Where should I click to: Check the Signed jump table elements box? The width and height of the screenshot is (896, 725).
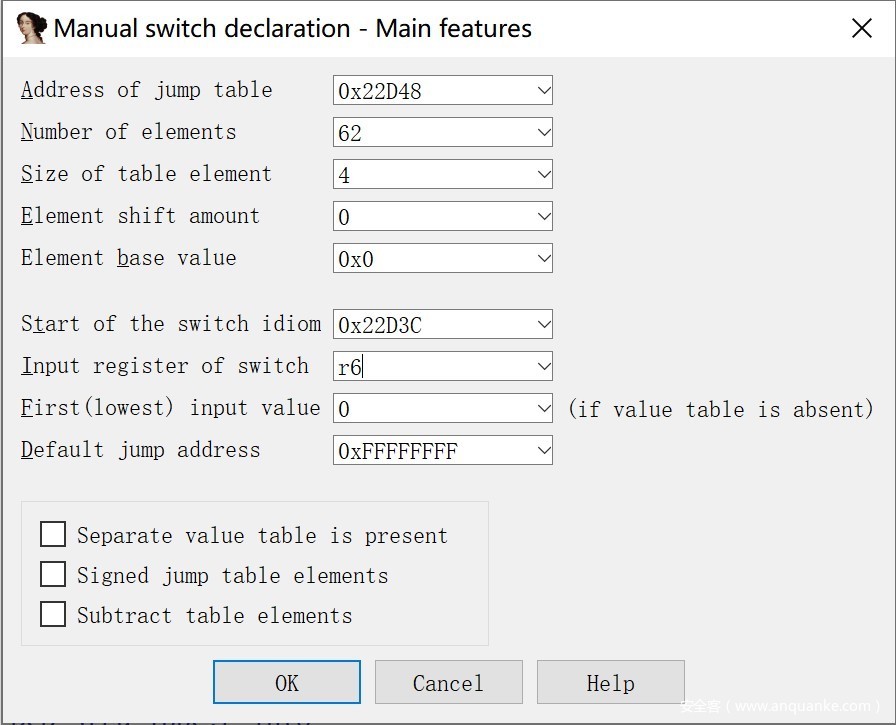53,575
